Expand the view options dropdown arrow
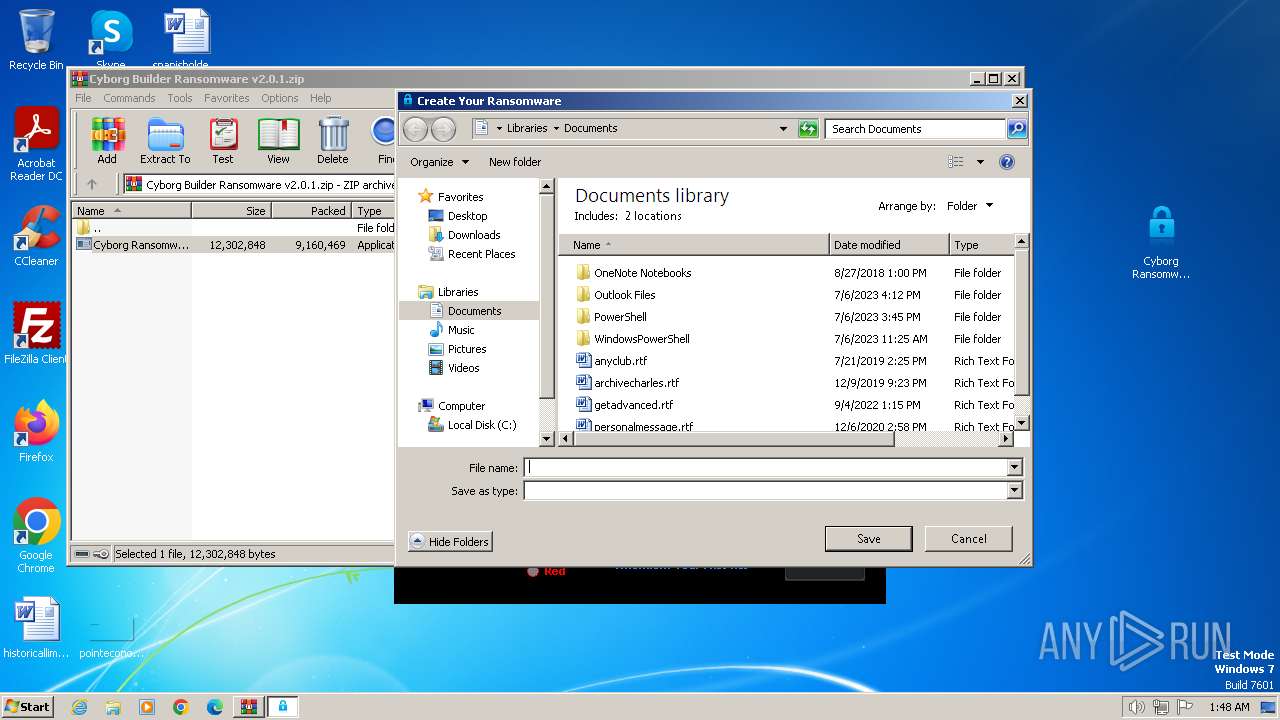The height and width of the screenshot is (720, 1280). point(980,161)
